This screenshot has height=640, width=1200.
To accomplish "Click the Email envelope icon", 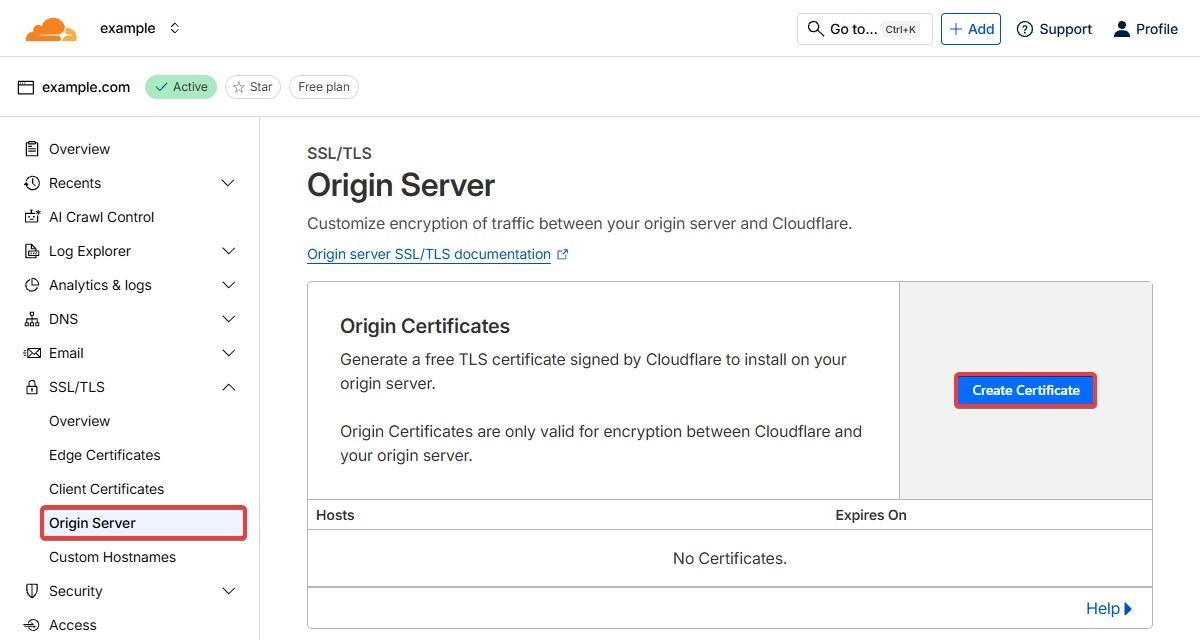I will [32, 353].
